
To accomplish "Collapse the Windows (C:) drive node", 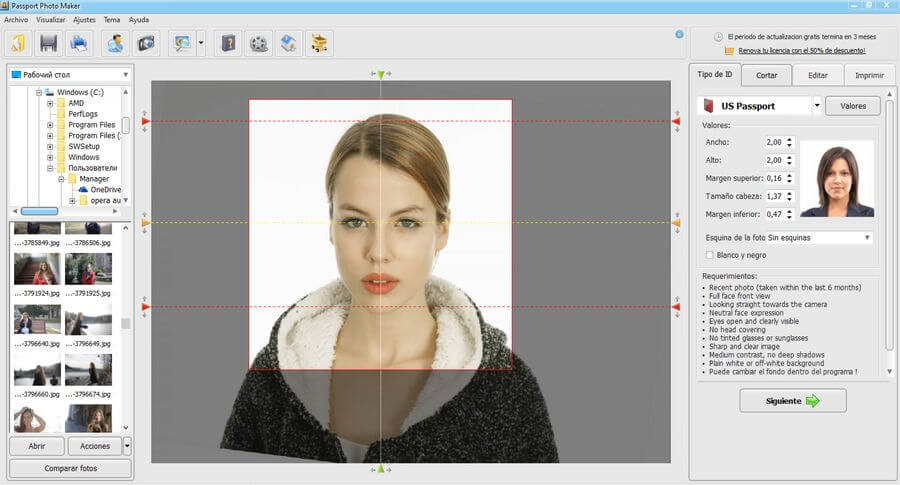I will pos(39,92).
